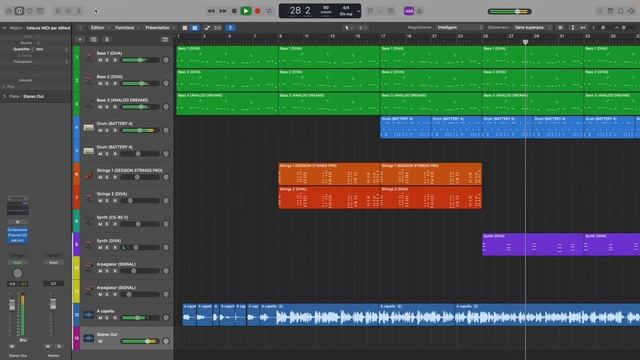Toggle vertical auto zoom button
This screenshot has height=360, width=640.
(573, 28)
